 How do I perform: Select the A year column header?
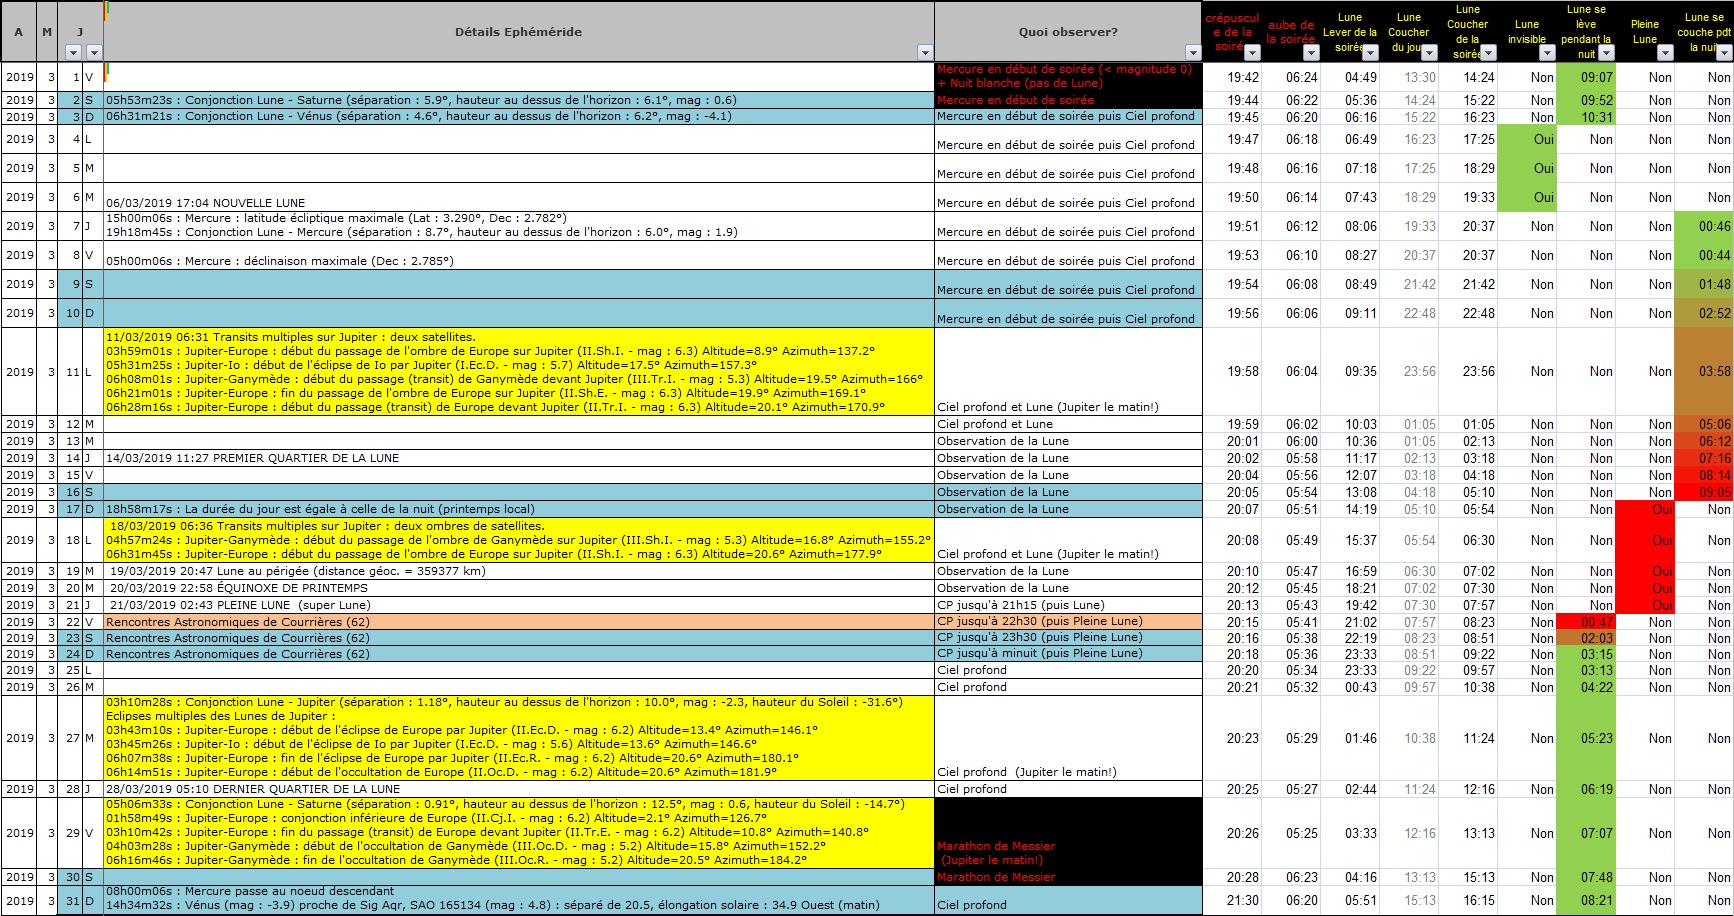19,31
